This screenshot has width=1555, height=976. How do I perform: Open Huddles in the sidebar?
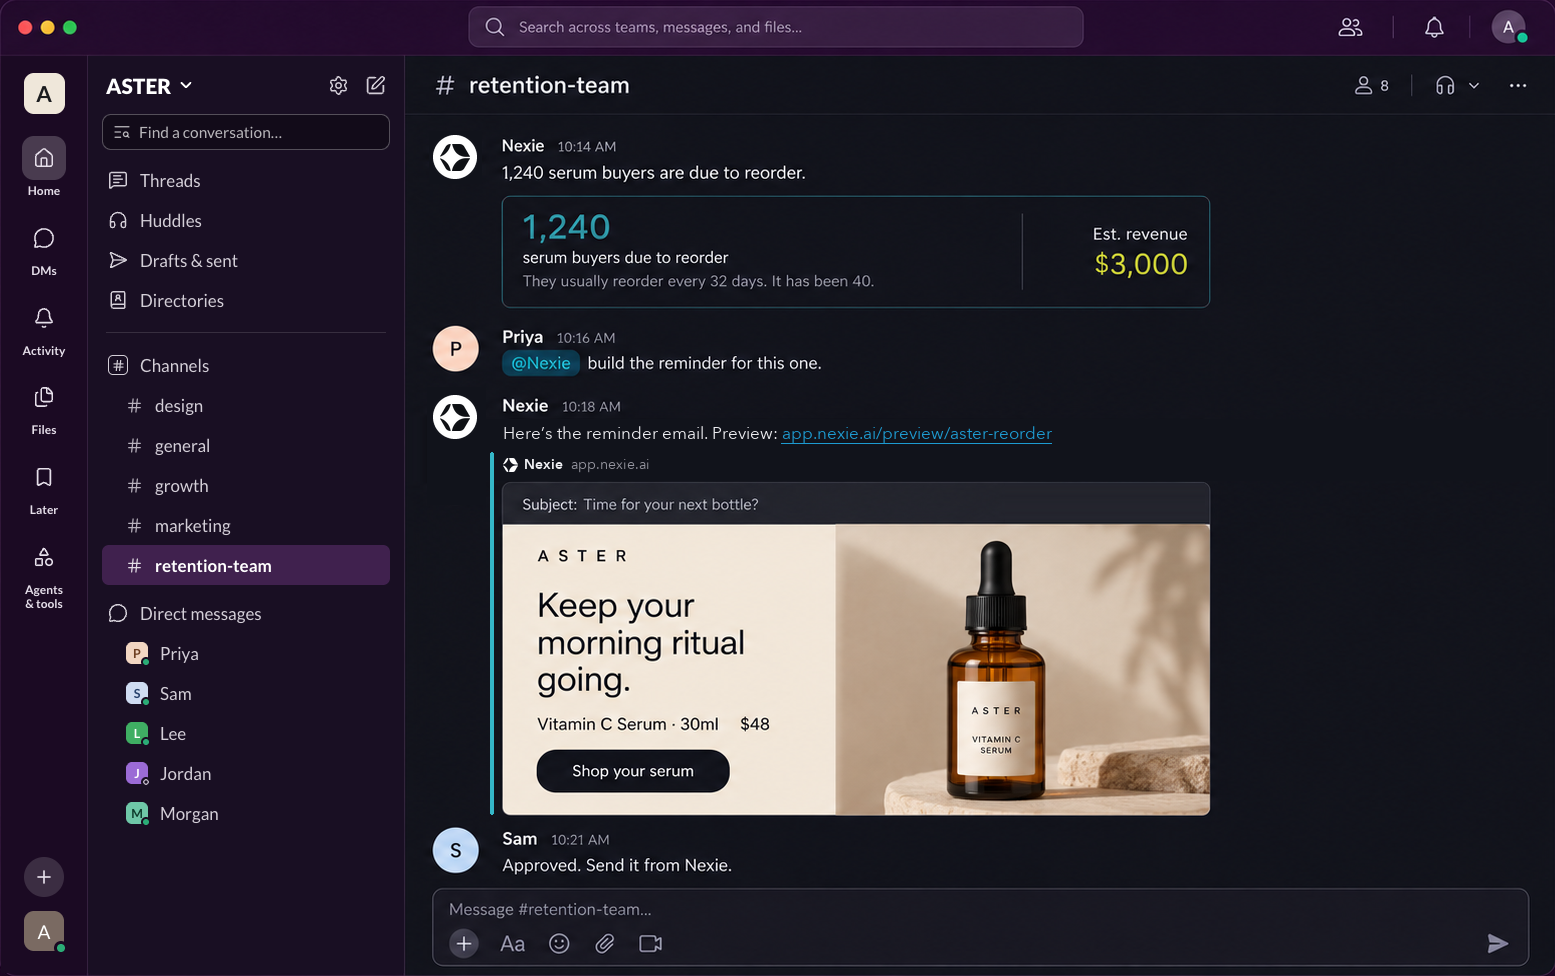[x=246, y=221]
